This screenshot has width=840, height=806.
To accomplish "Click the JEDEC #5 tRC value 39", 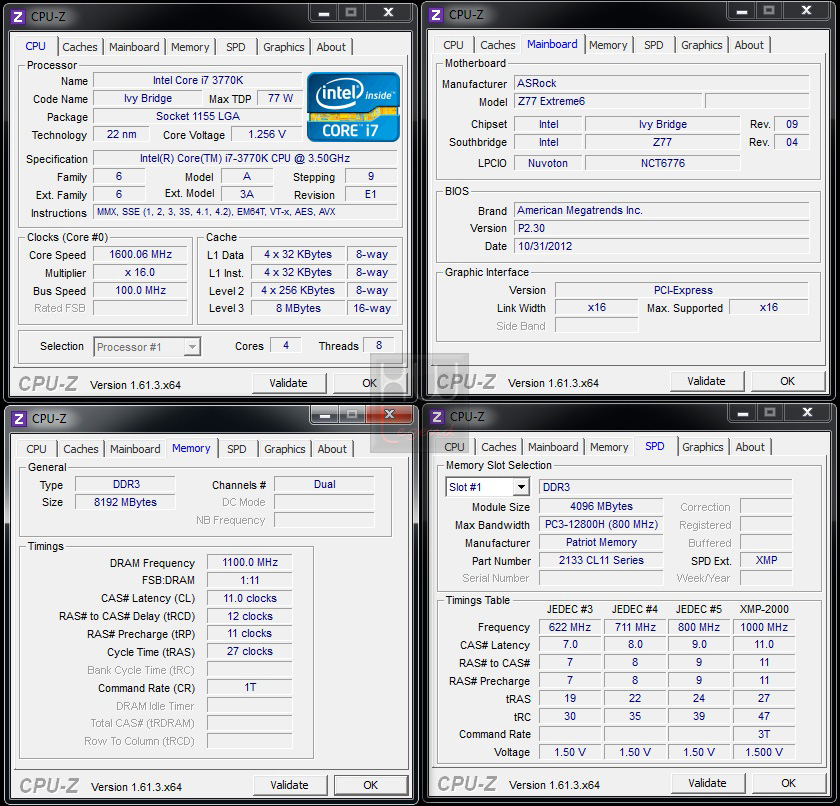I will click(699, 717).
